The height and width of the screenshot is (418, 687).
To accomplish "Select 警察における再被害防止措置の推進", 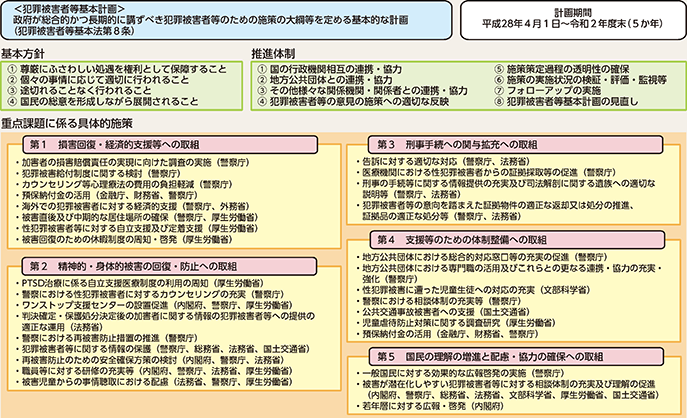I will [x=107, y=338].
